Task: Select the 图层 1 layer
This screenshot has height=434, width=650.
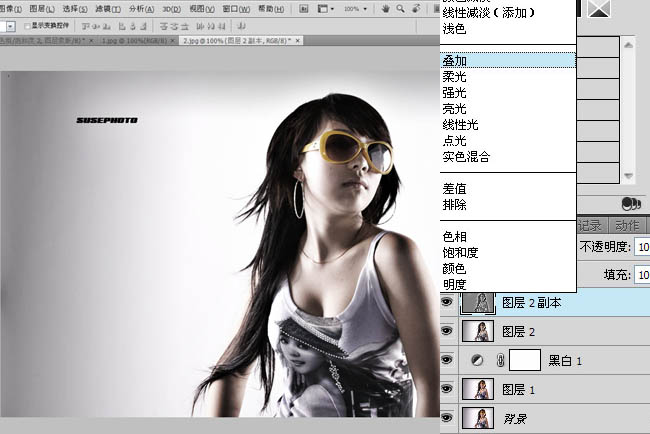Action: click(540, 388)
